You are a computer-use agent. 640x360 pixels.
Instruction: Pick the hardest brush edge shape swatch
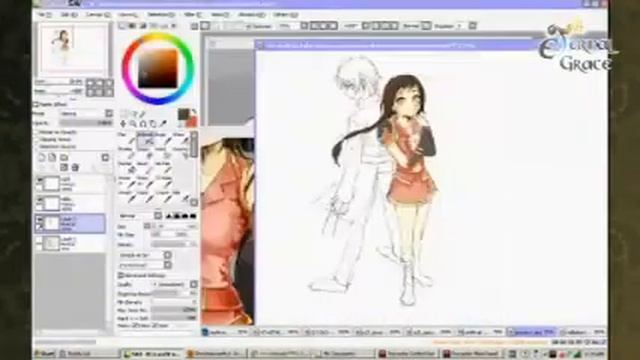click(x=193, y=216)
